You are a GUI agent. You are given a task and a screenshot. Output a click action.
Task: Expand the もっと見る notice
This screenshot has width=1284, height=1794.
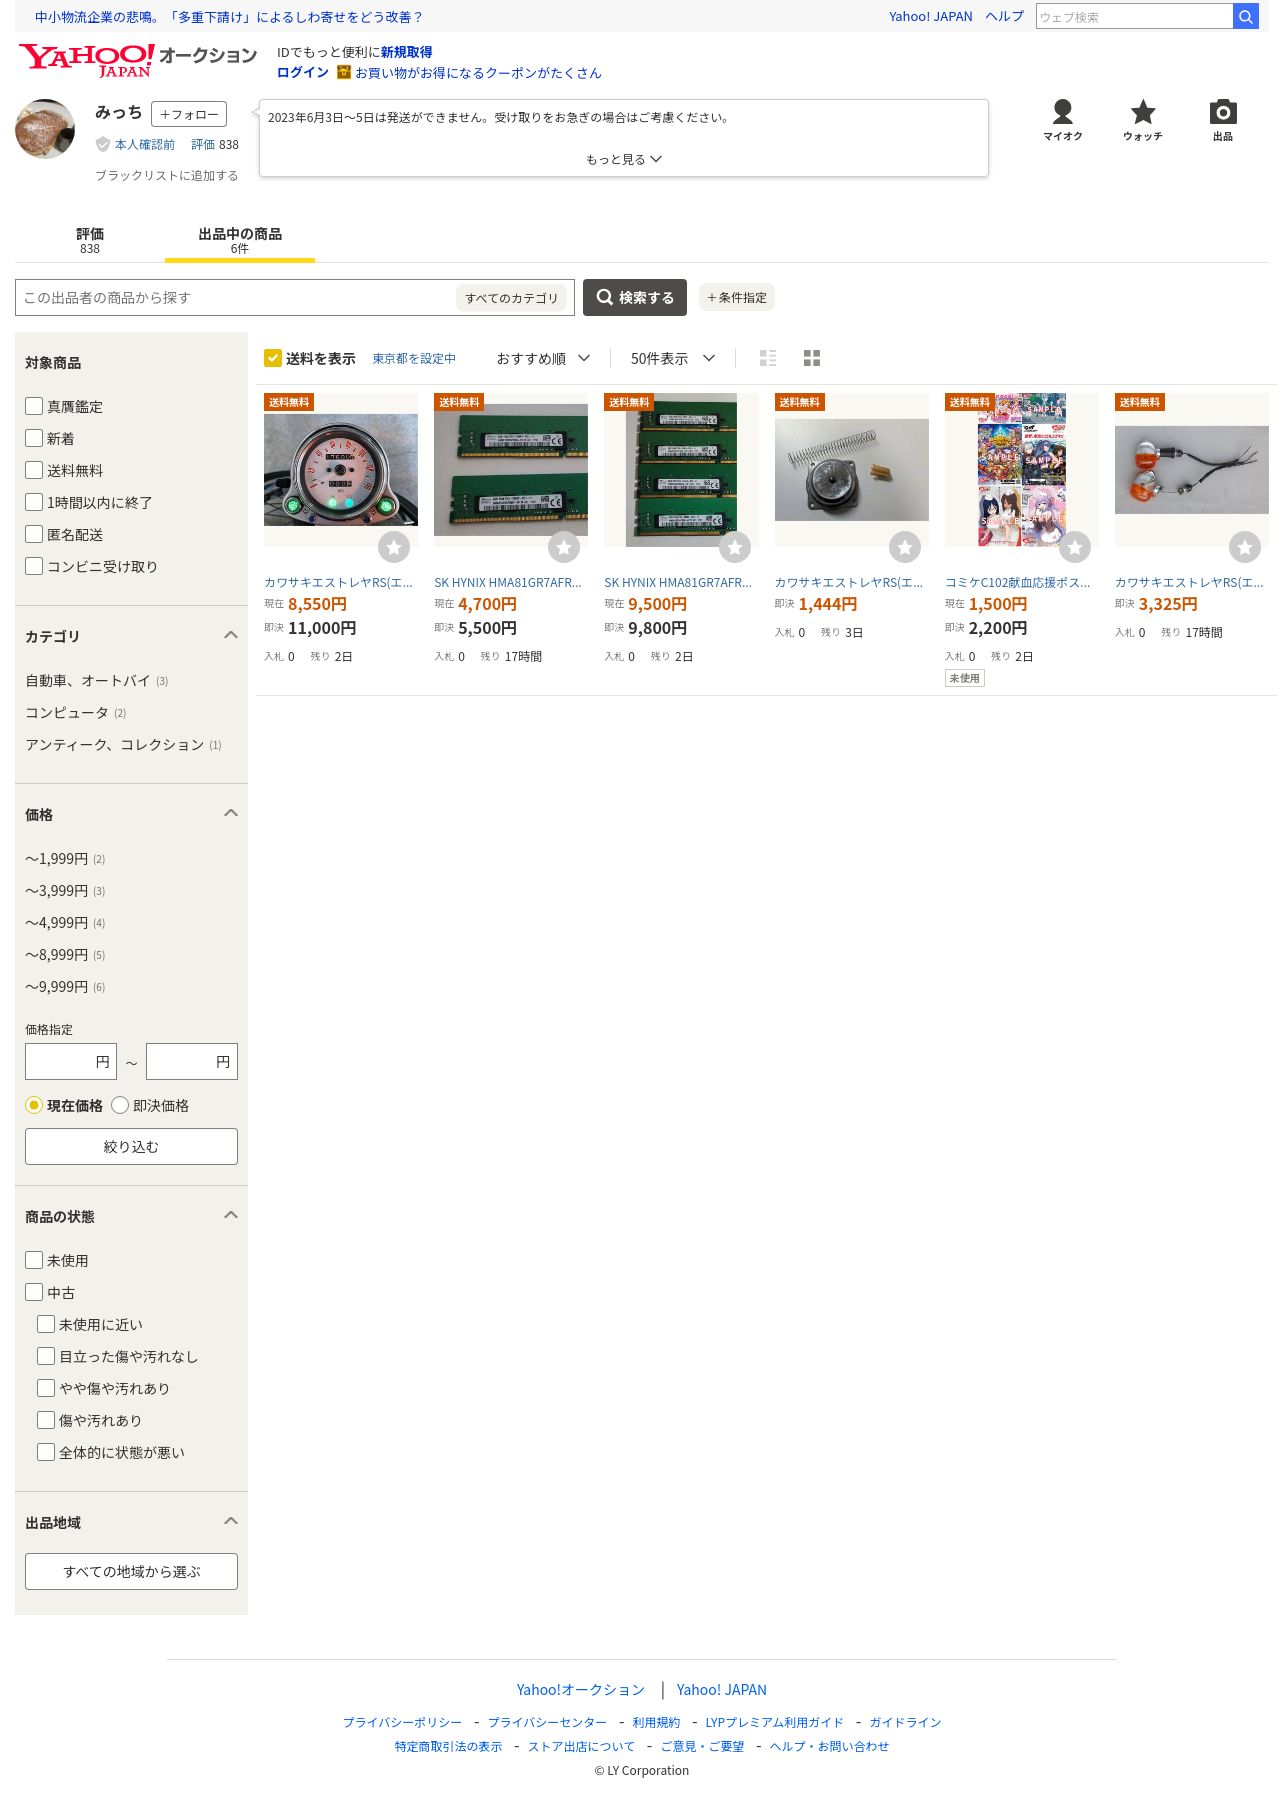(623, 159)
